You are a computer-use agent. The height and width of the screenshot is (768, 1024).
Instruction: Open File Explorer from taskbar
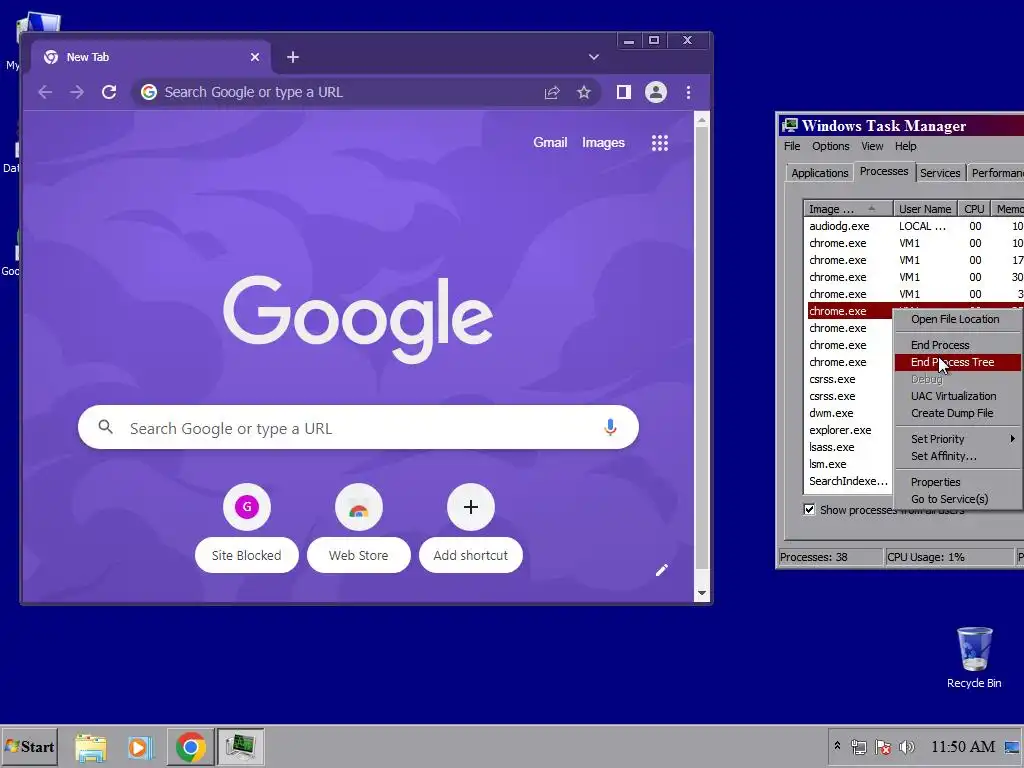click(x=91, y=747)
